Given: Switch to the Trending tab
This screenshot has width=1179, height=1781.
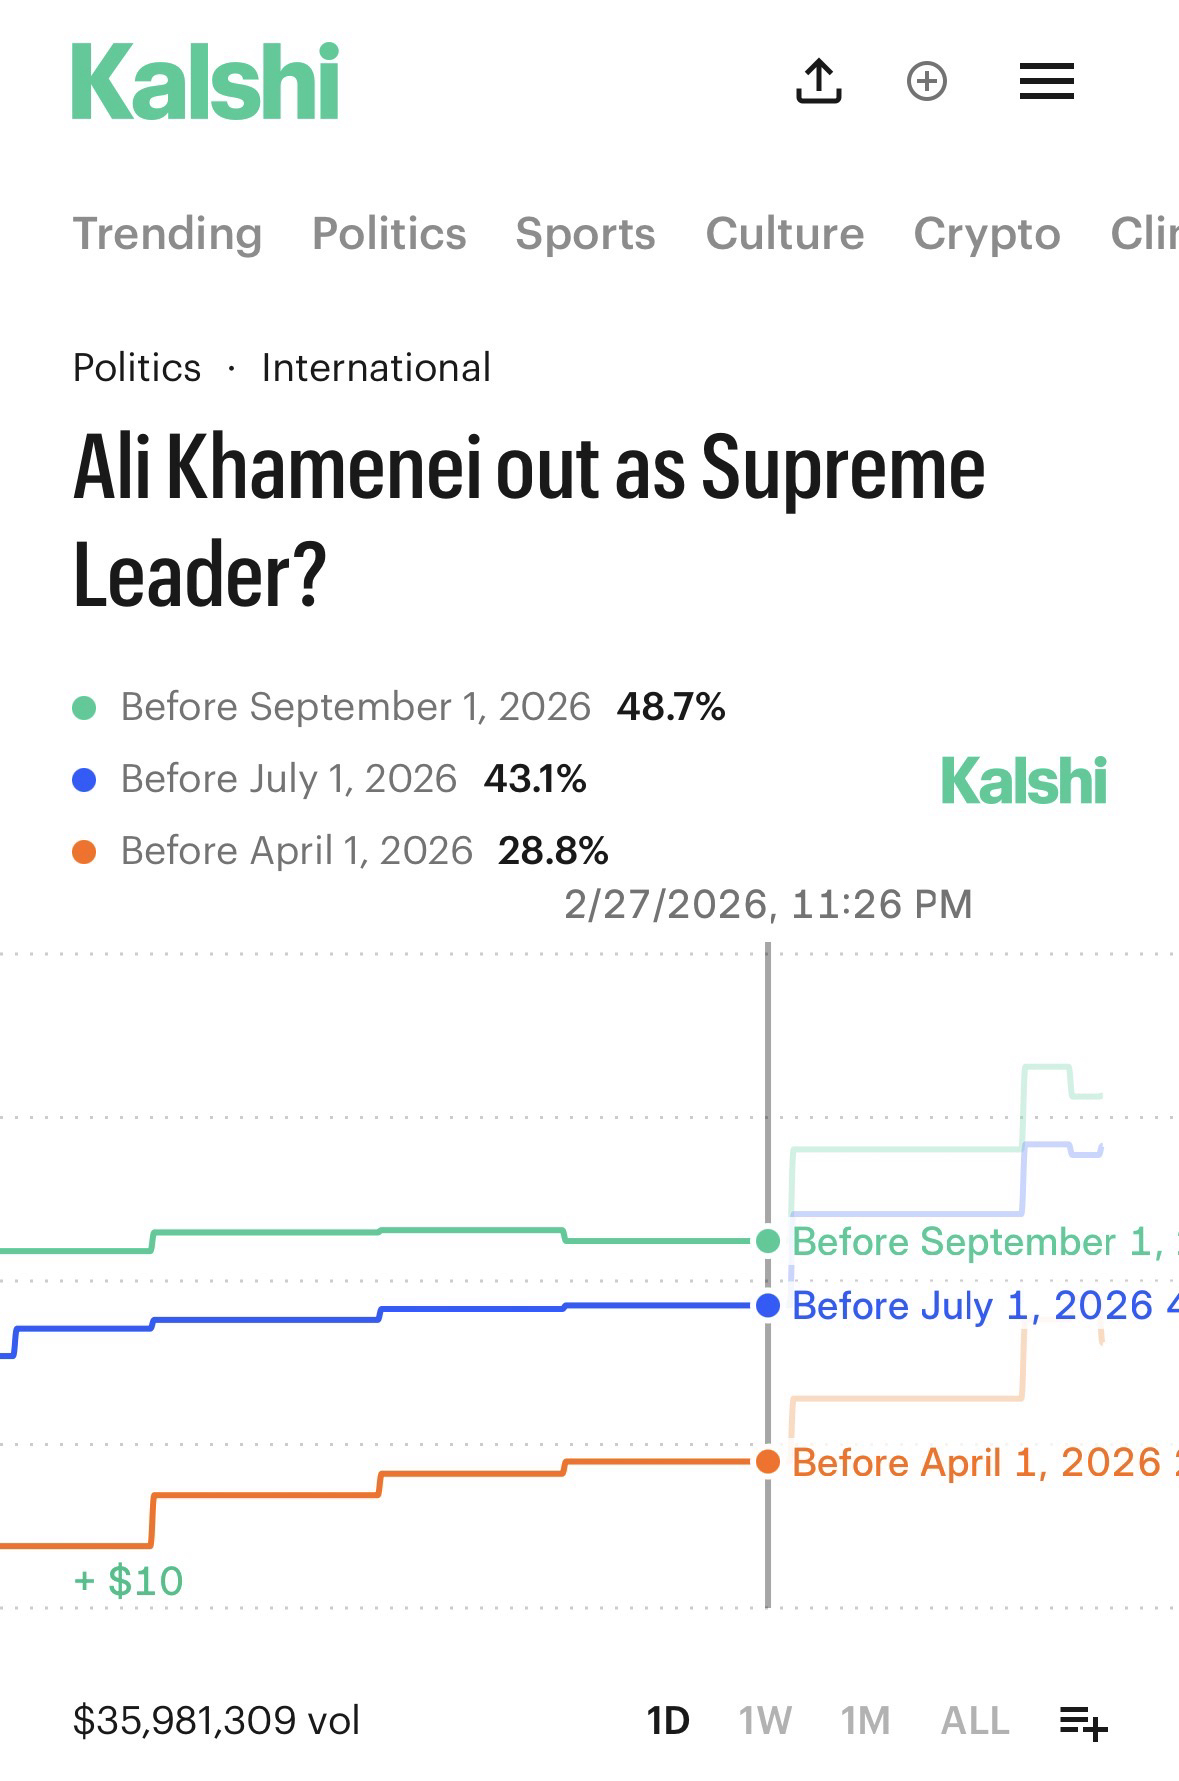Looking at the screenshot, I should 167,234.
